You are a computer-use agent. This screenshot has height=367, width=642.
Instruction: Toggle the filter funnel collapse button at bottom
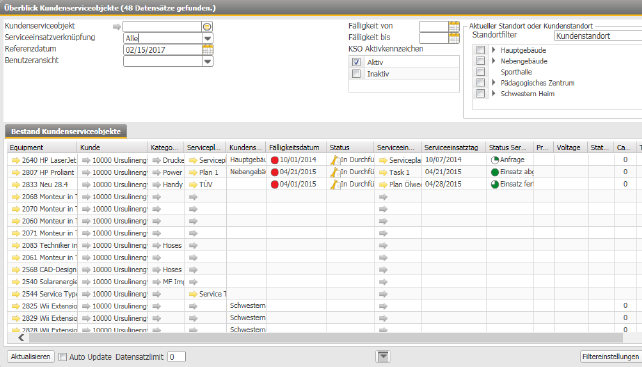[x=383, y=356]
